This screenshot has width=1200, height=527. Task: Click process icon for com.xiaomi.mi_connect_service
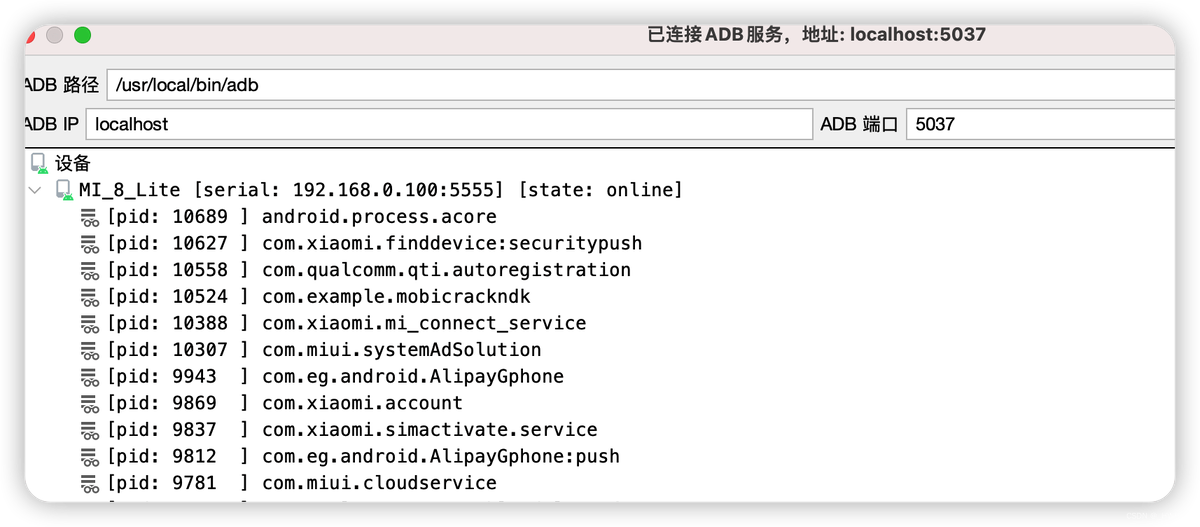[90, 323]
